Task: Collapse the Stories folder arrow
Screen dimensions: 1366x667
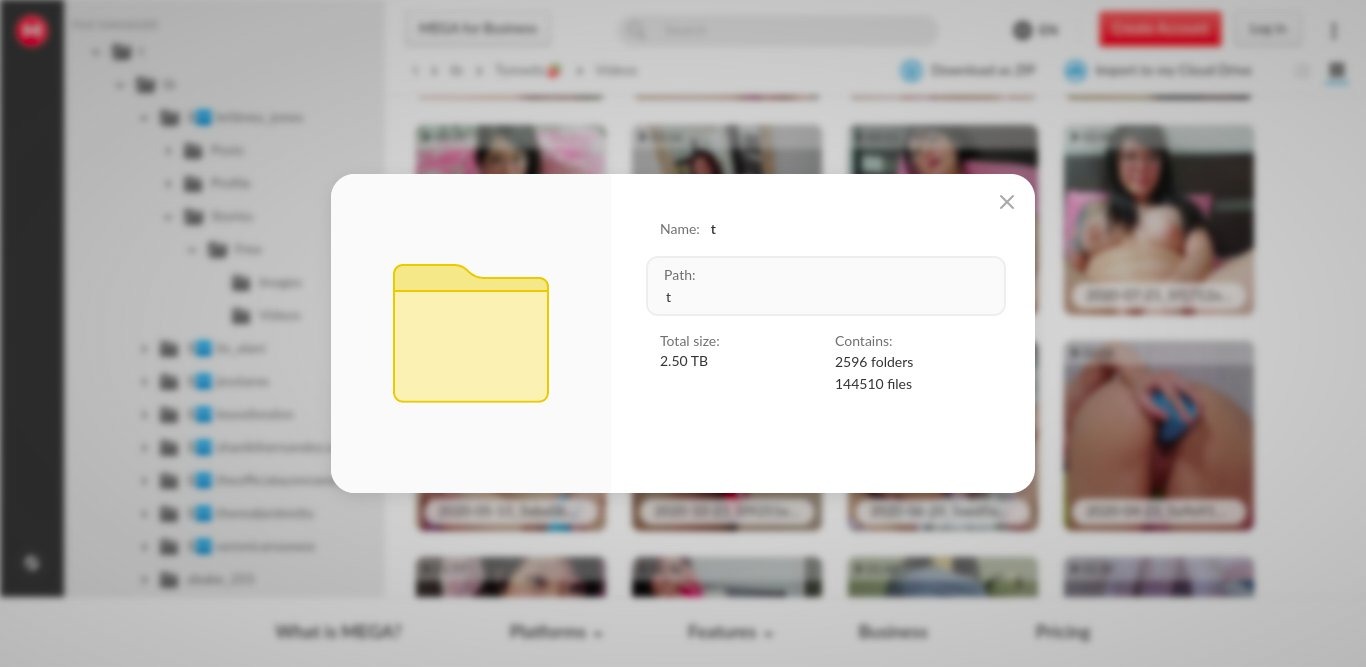Action: (169, 216)
